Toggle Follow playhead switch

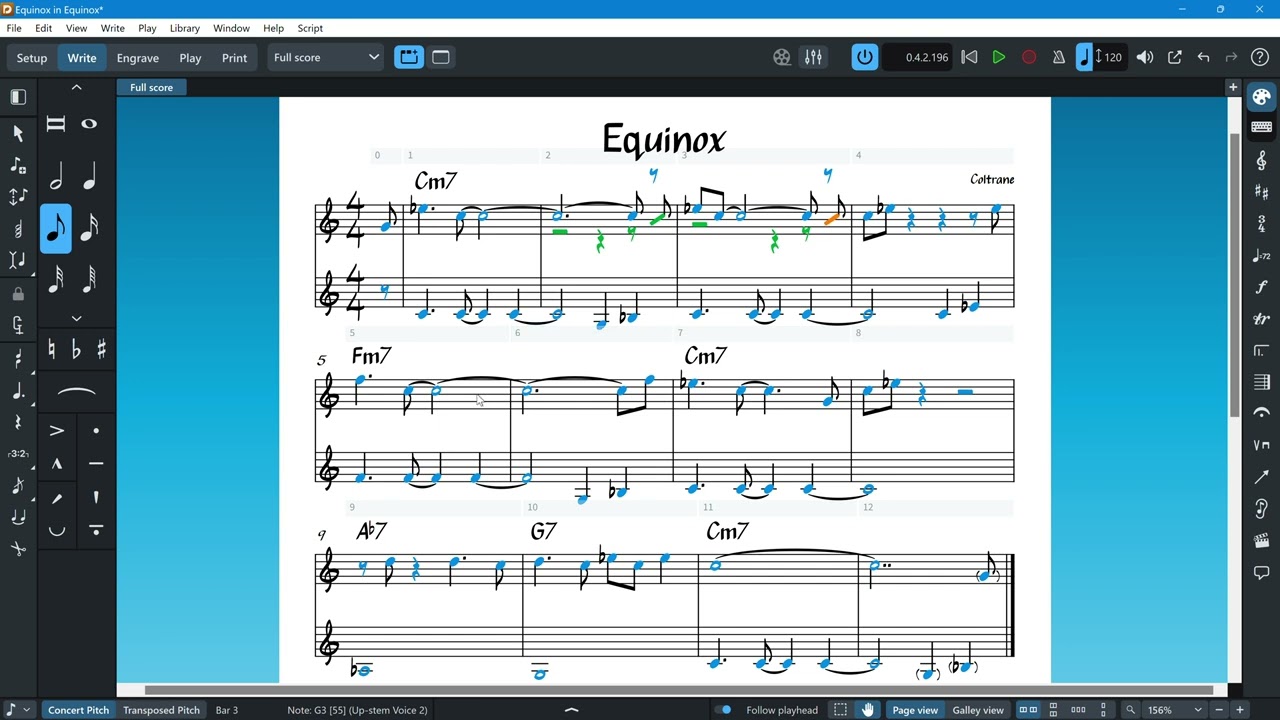coord(723,710)
